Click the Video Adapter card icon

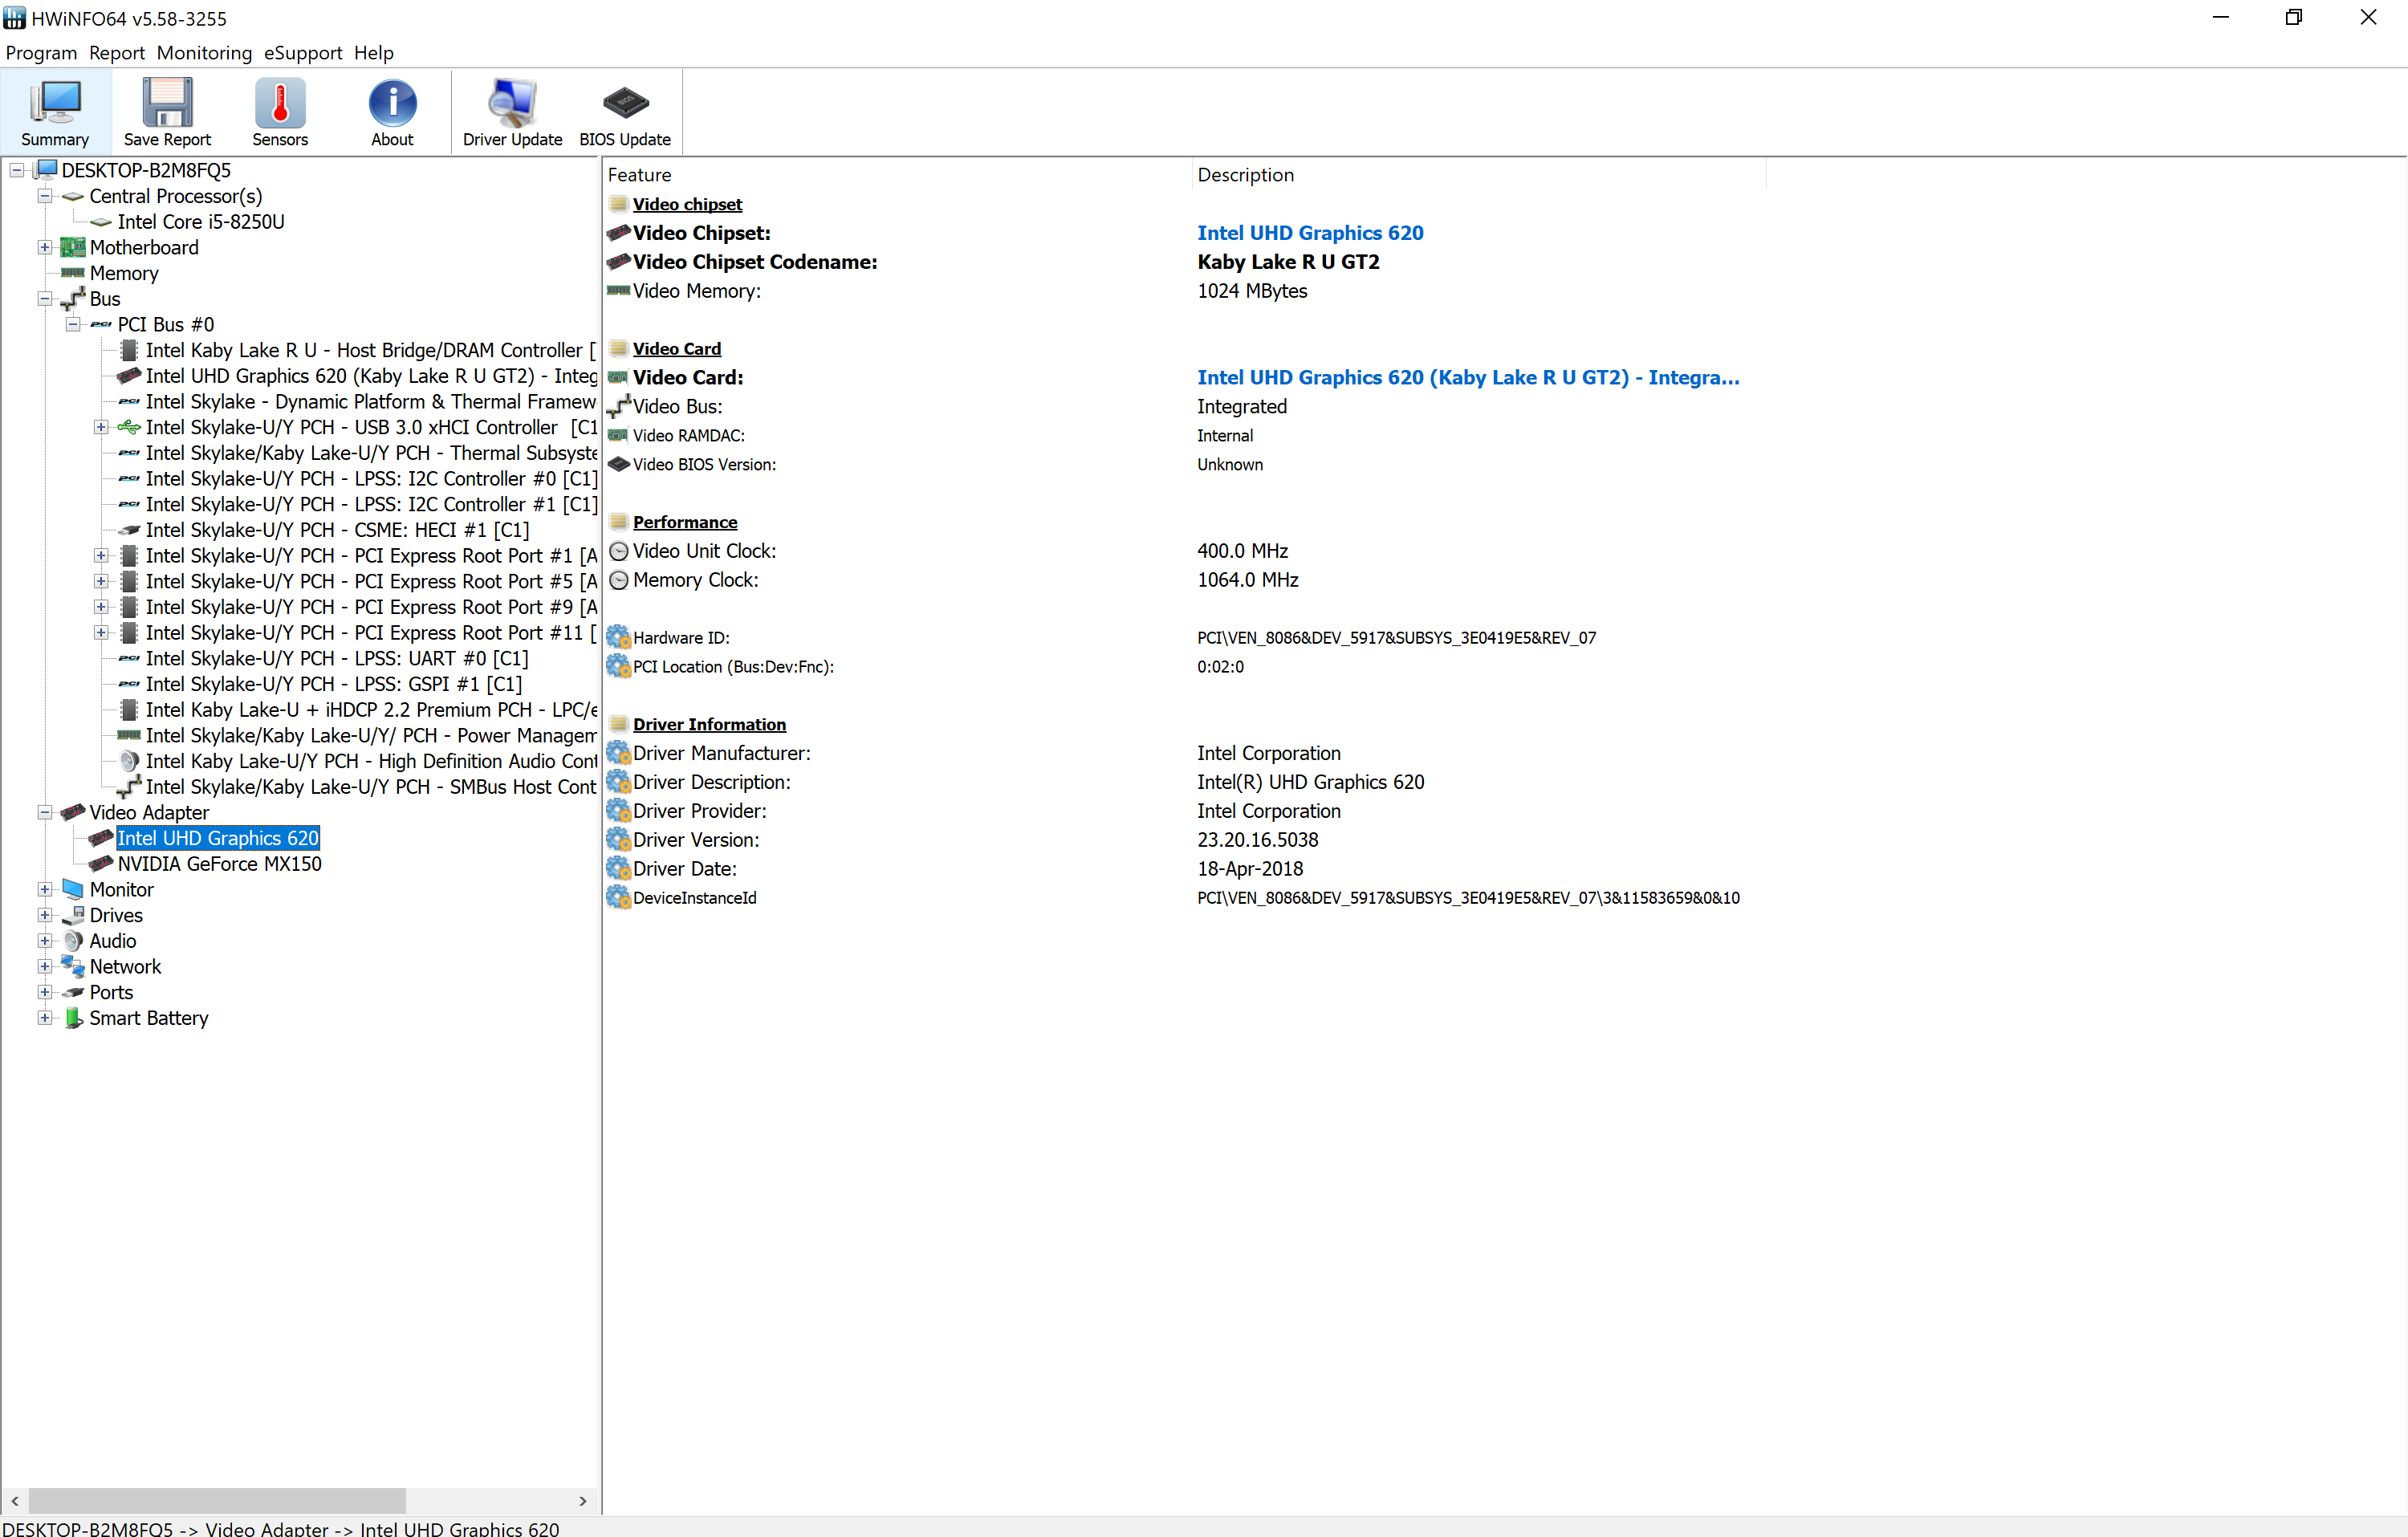73,812
